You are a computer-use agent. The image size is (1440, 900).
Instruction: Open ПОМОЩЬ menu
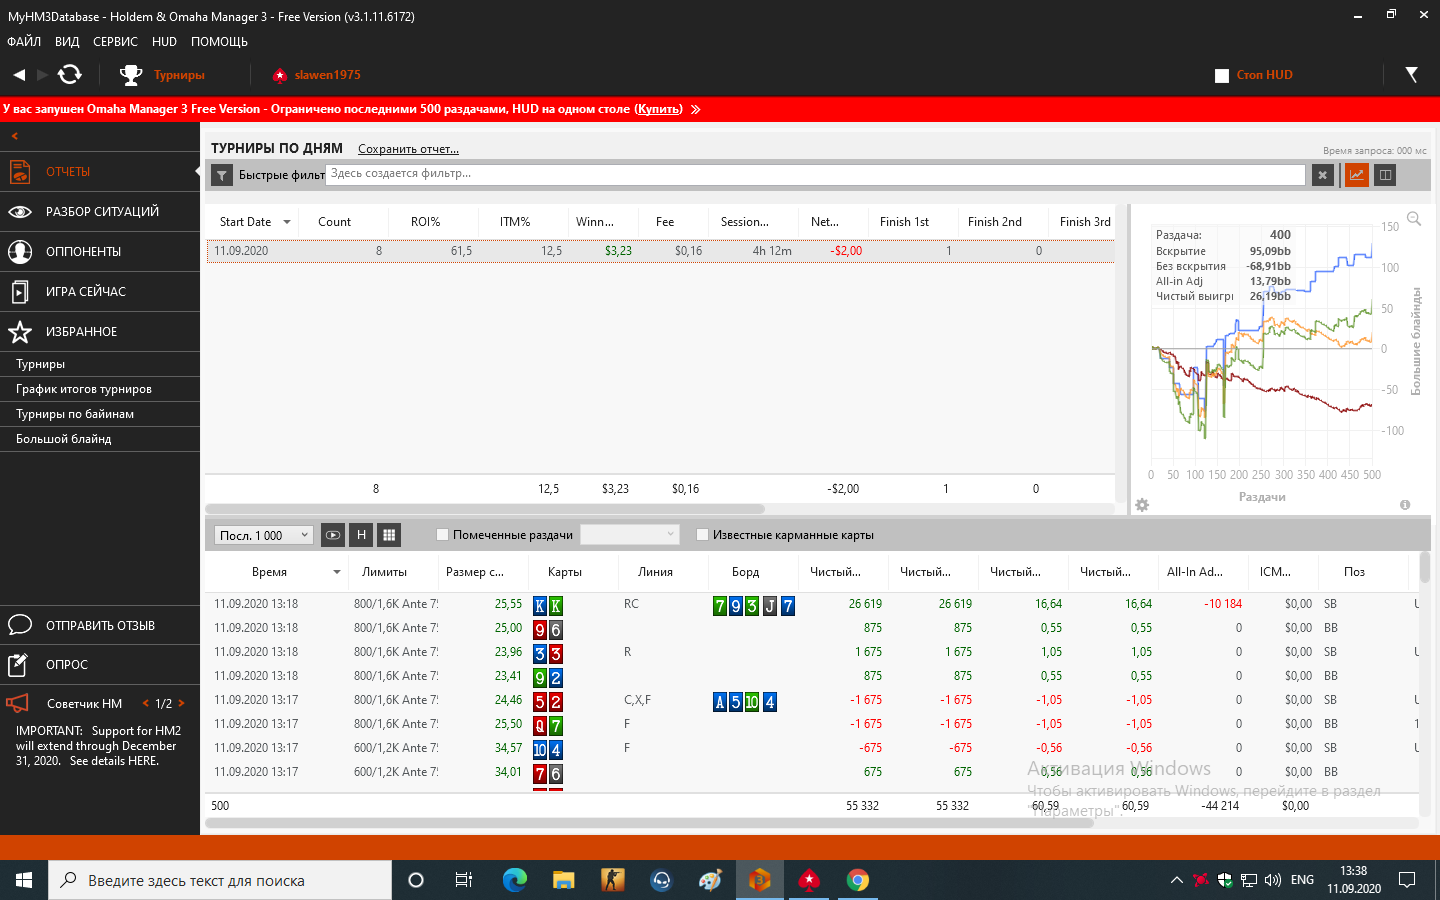[219, 42]
